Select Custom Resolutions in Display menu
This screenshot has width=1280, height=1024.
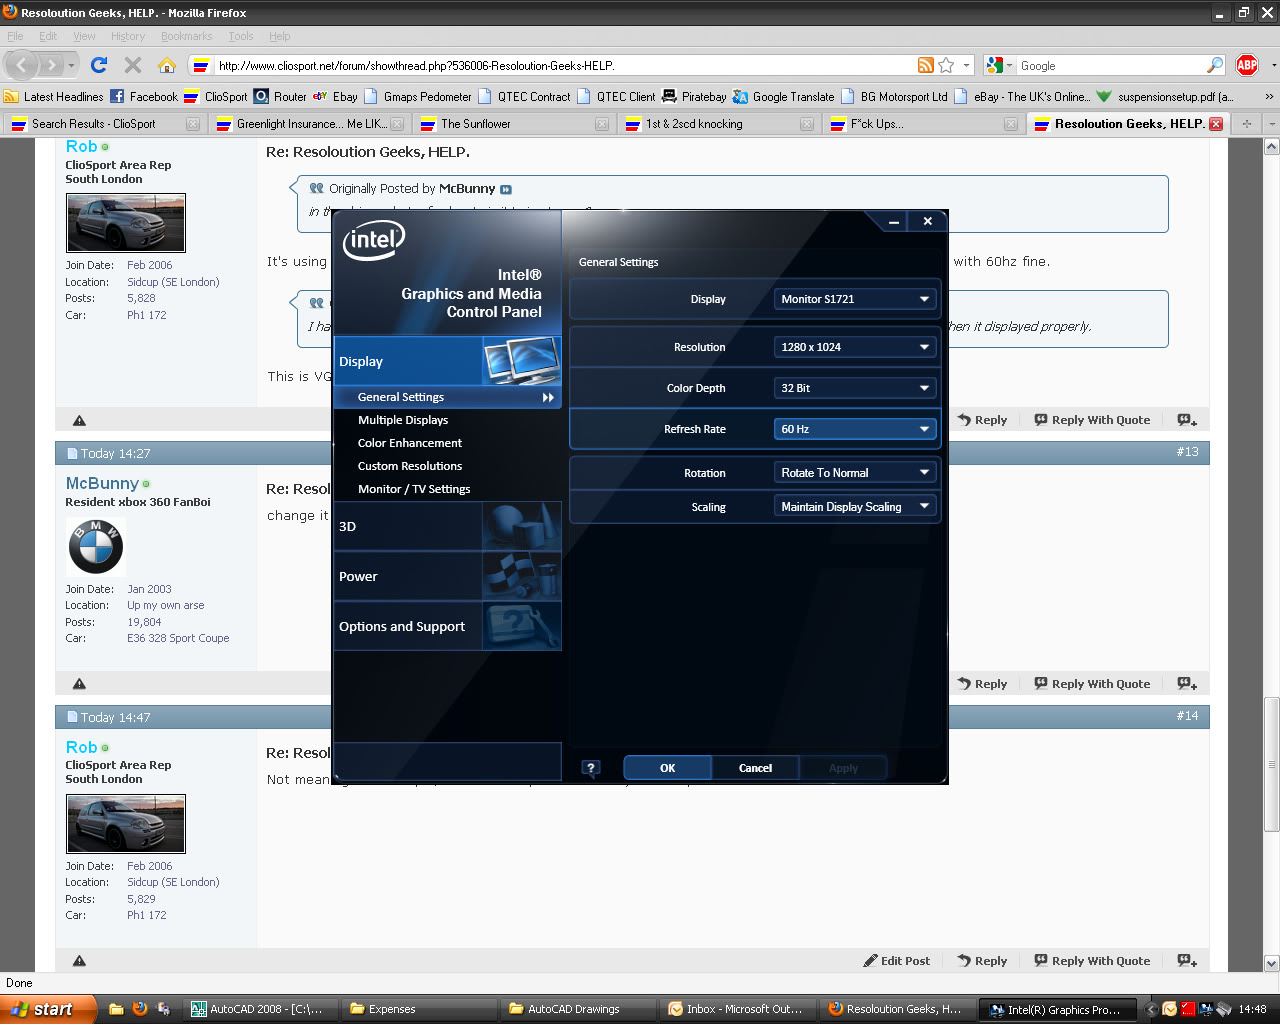pos(410,466)
